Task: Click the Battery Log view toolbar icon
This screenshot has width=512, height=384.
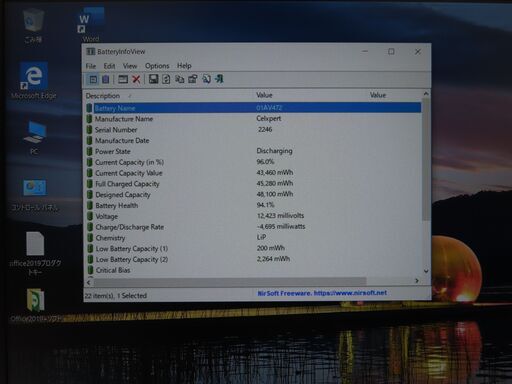Action: [106, 79]
